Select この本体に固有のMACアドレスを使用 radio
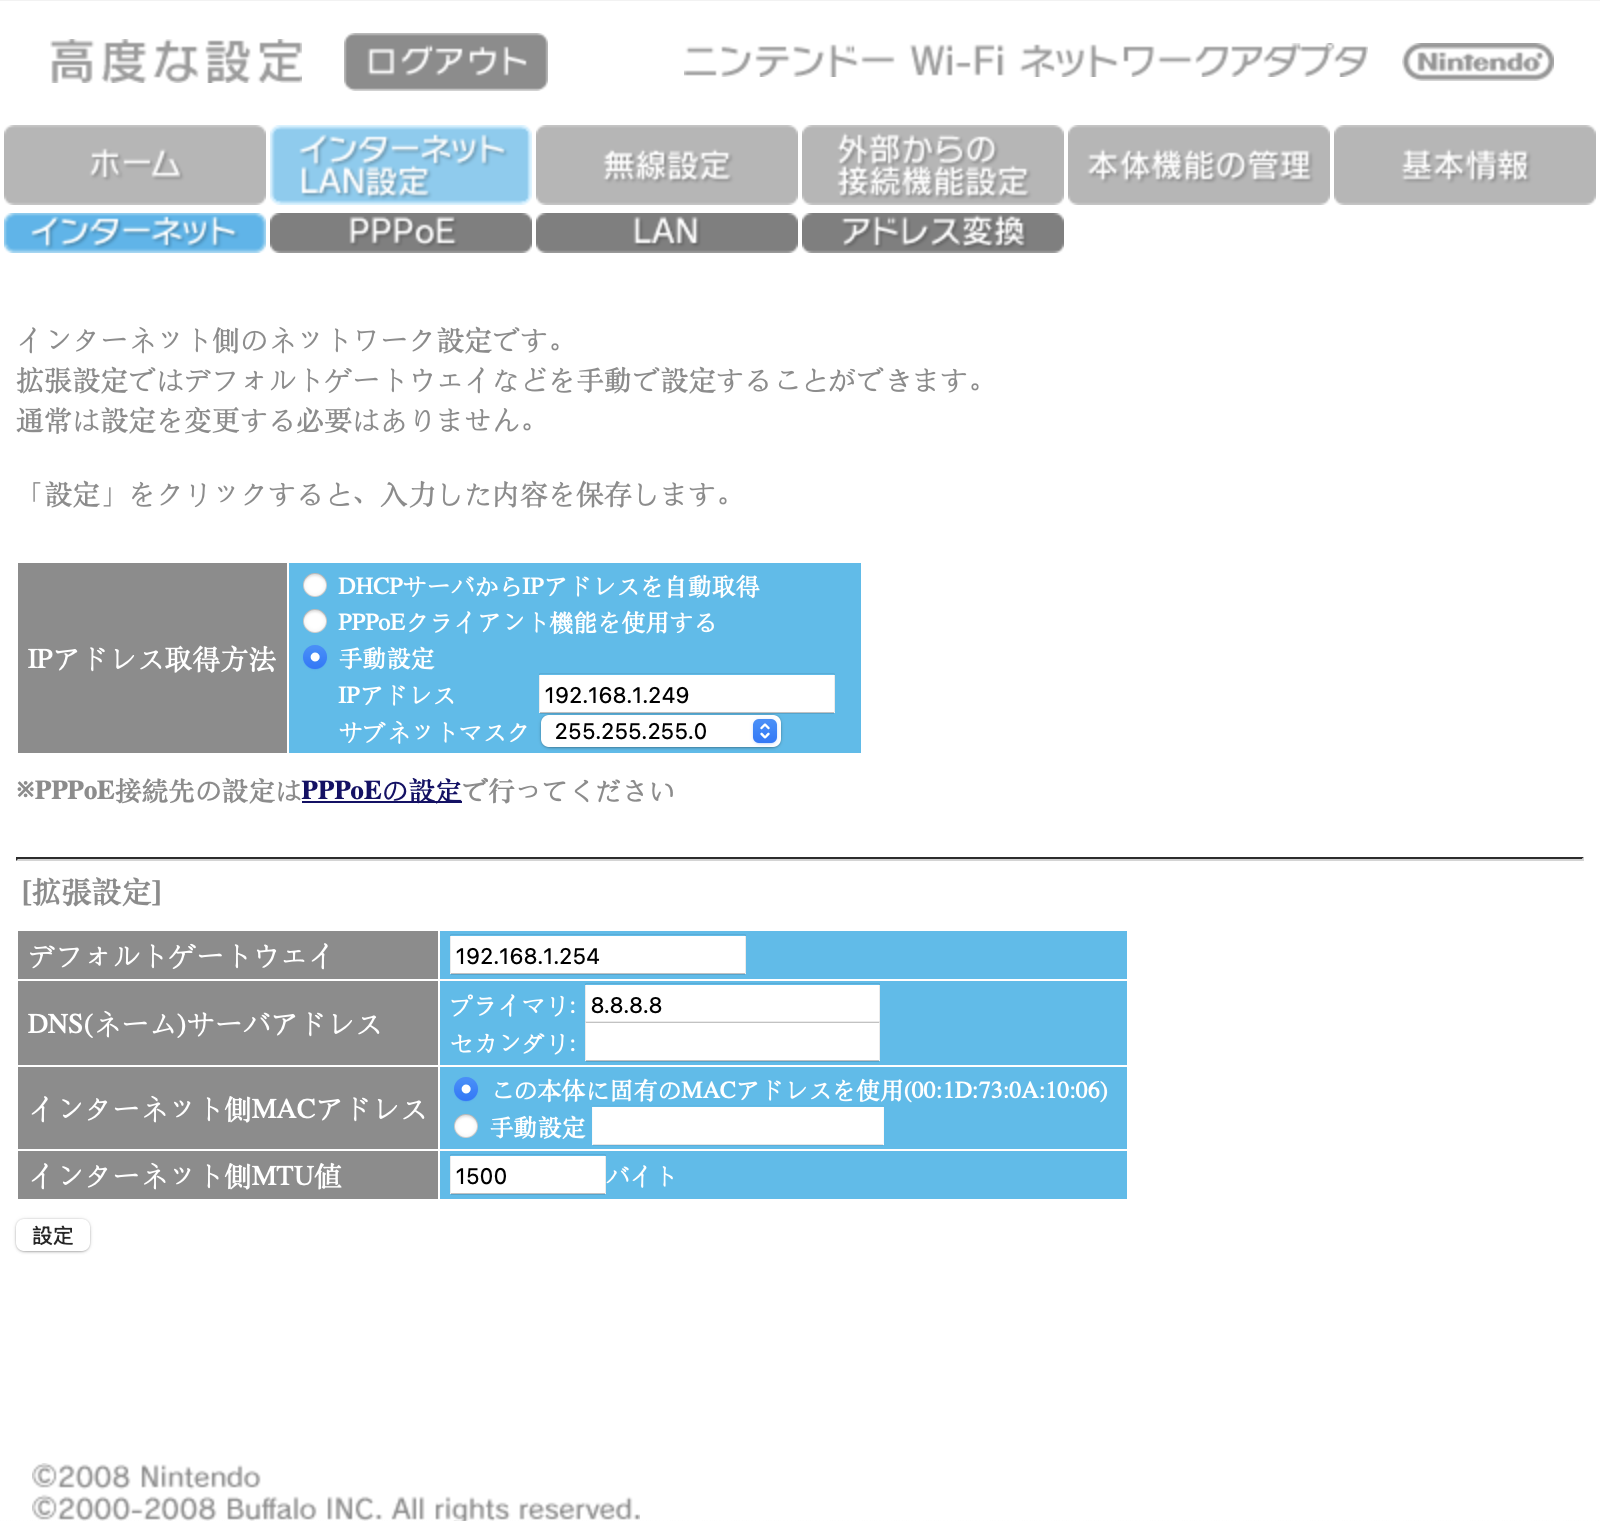 pos(466,1089)
